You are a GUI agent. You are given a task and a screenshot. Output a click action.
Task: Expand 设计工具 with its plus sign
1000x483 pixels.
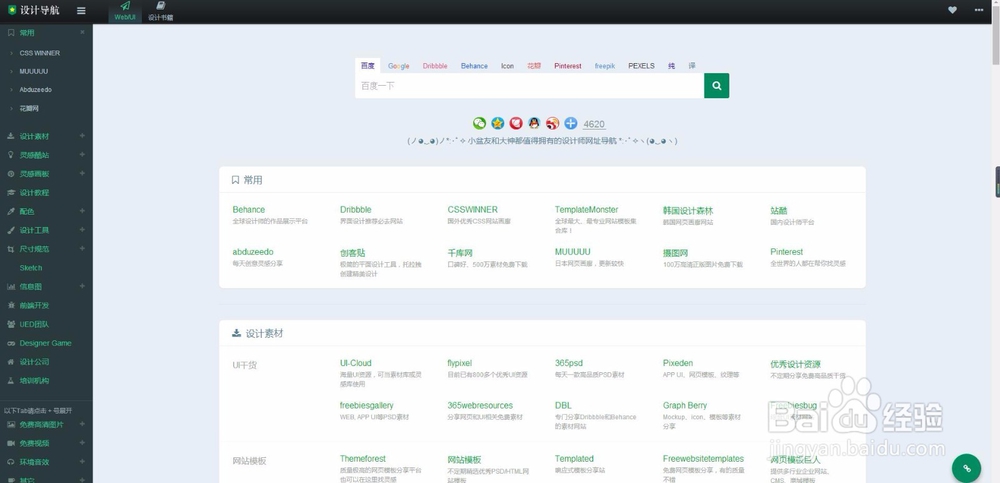(82, 230)
